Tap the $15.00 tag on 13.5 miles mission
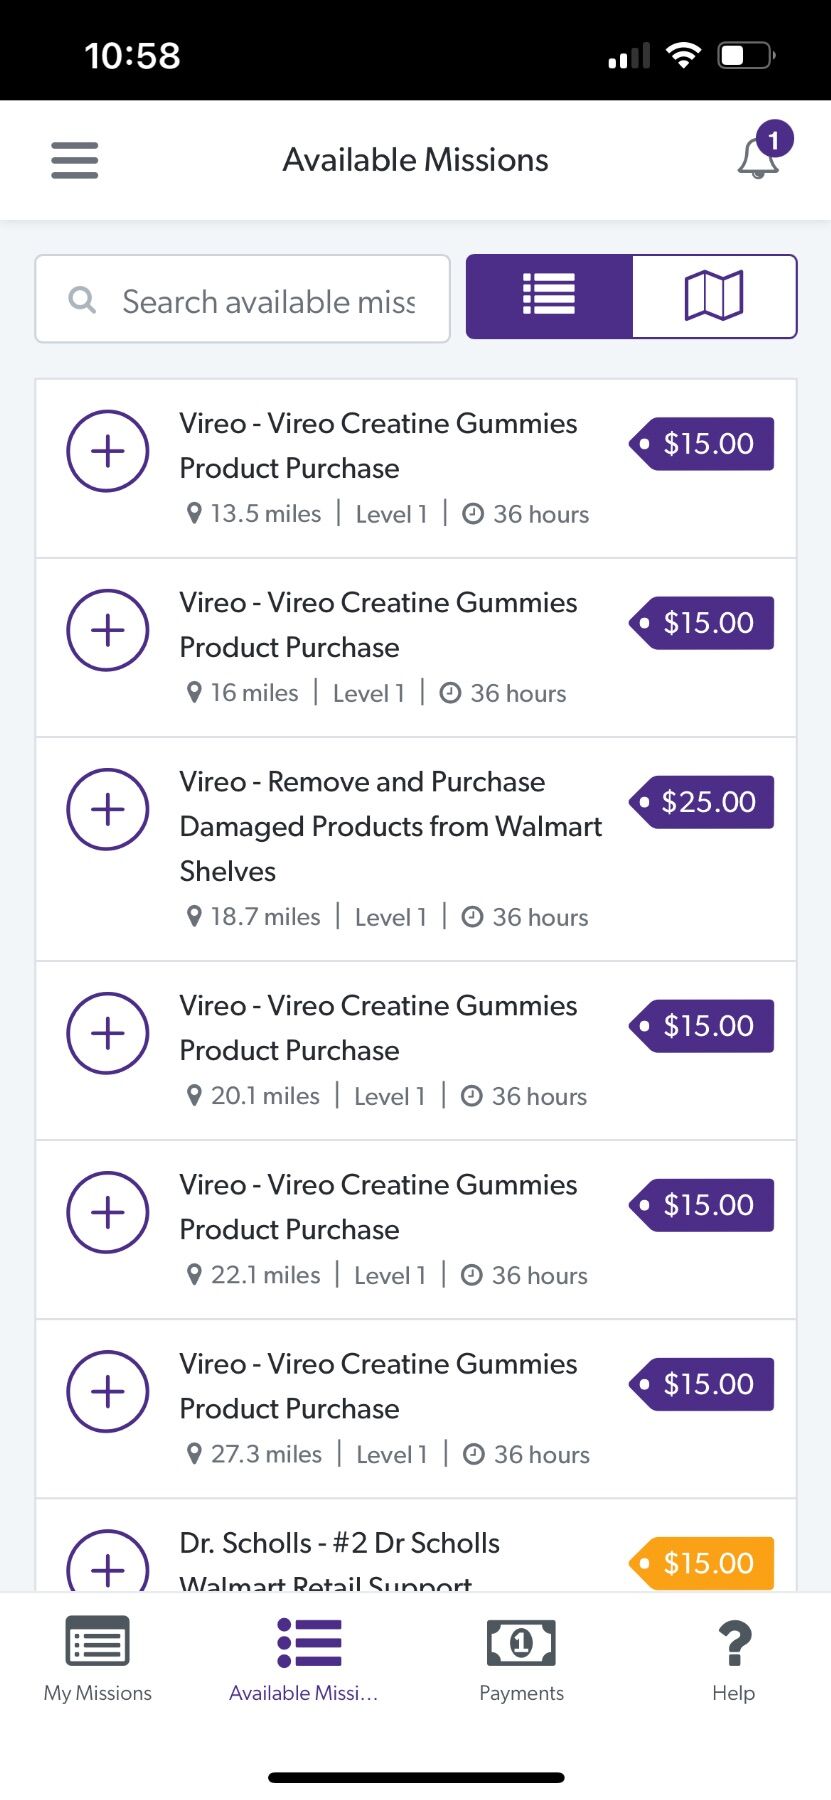This screenshot has height=1800, width=831. [x=701, y=444]
